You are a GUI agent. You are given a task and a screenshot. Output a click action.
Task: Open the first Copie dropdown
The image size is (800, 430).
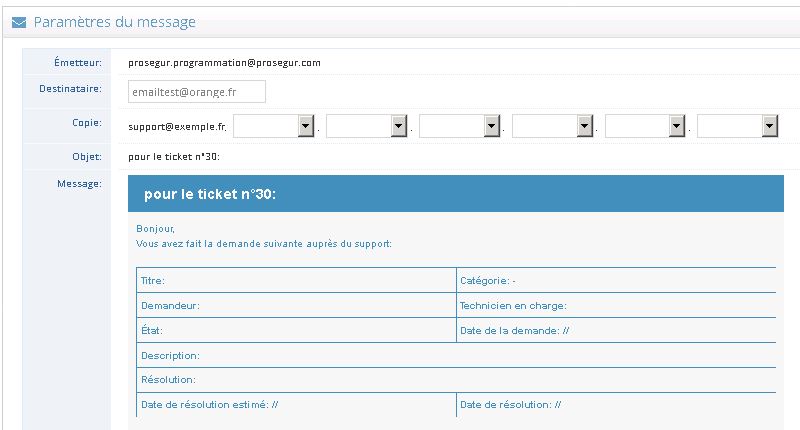[273, 126]
